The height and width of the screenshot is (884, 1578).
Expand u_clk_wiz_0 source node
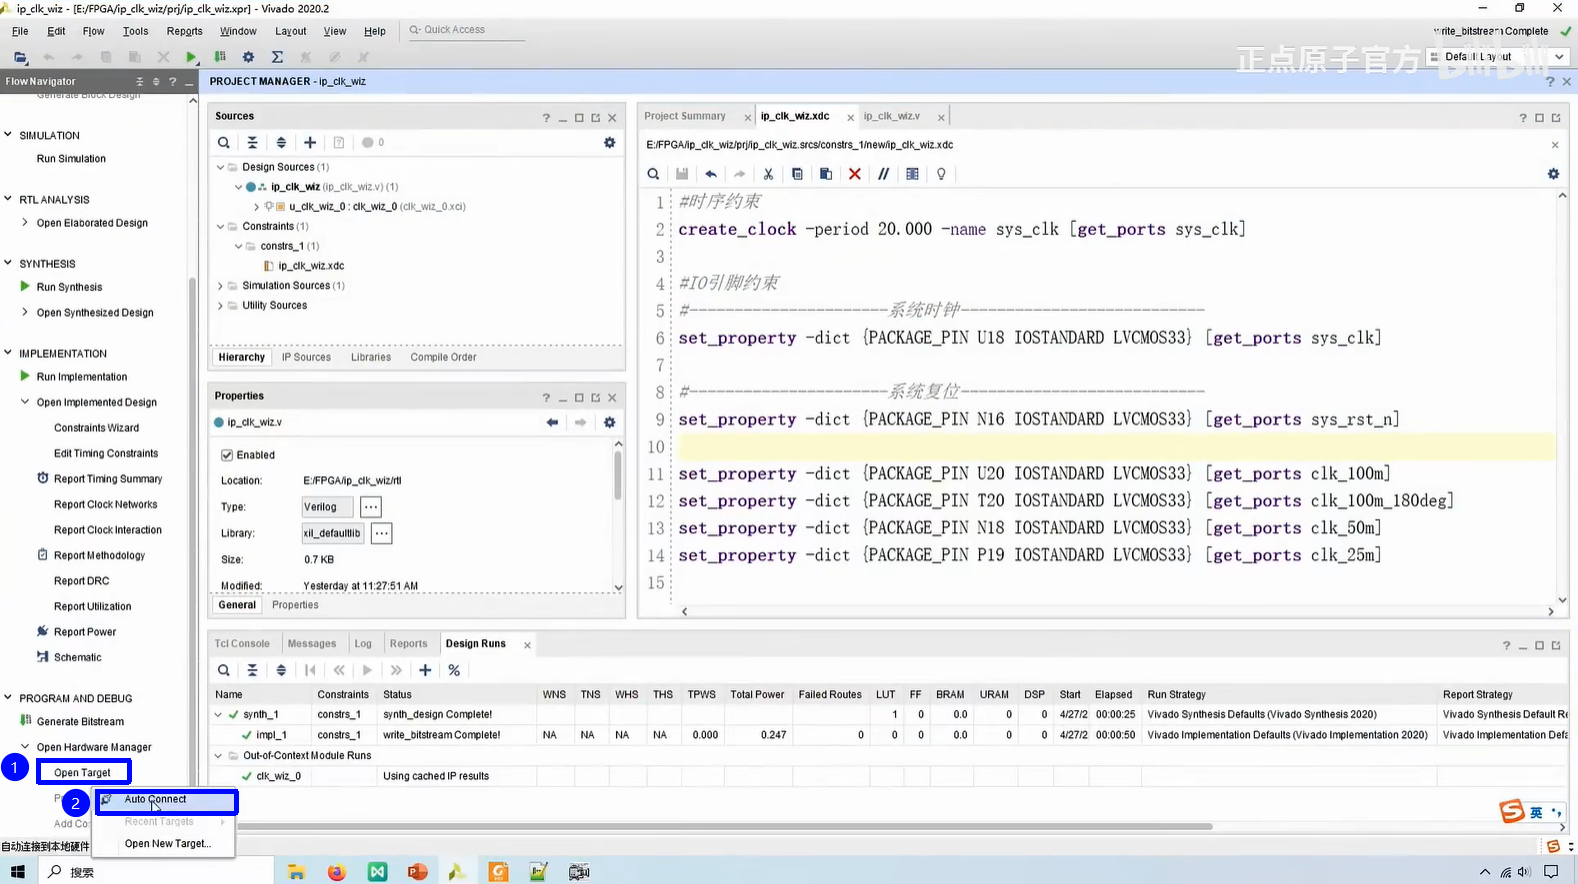pyautogui.click(x=257, y=207)
